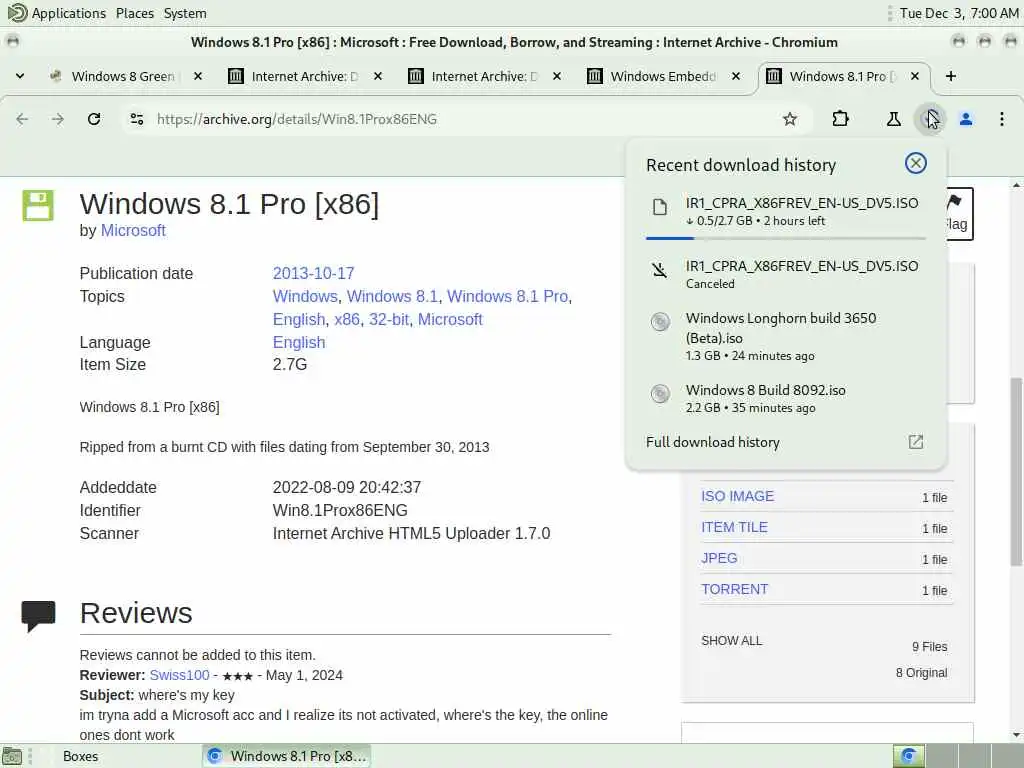This screenshot has height=768, width=1024.
Task: Open the Chromium three-dot menu
Action: [x=1002, y=119]
